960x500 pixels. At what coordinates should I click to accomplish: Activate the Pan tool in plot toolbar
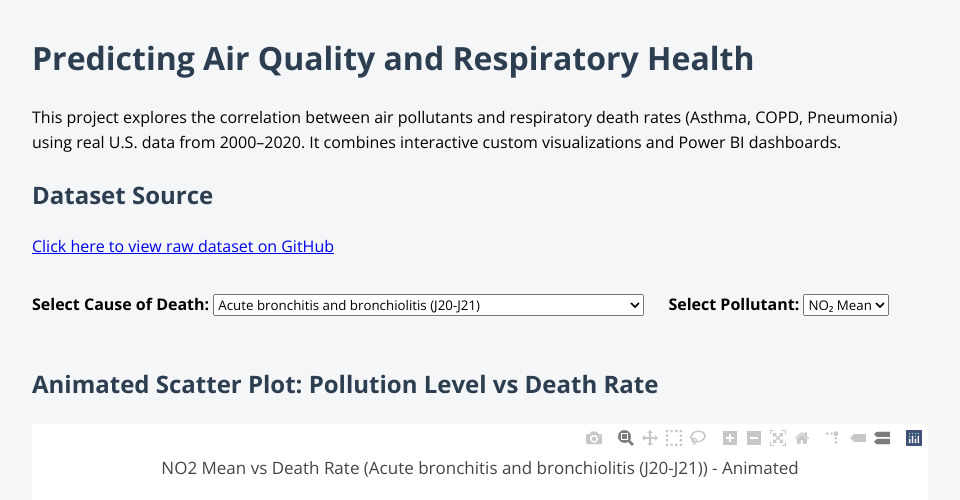[x=649, y=438]
